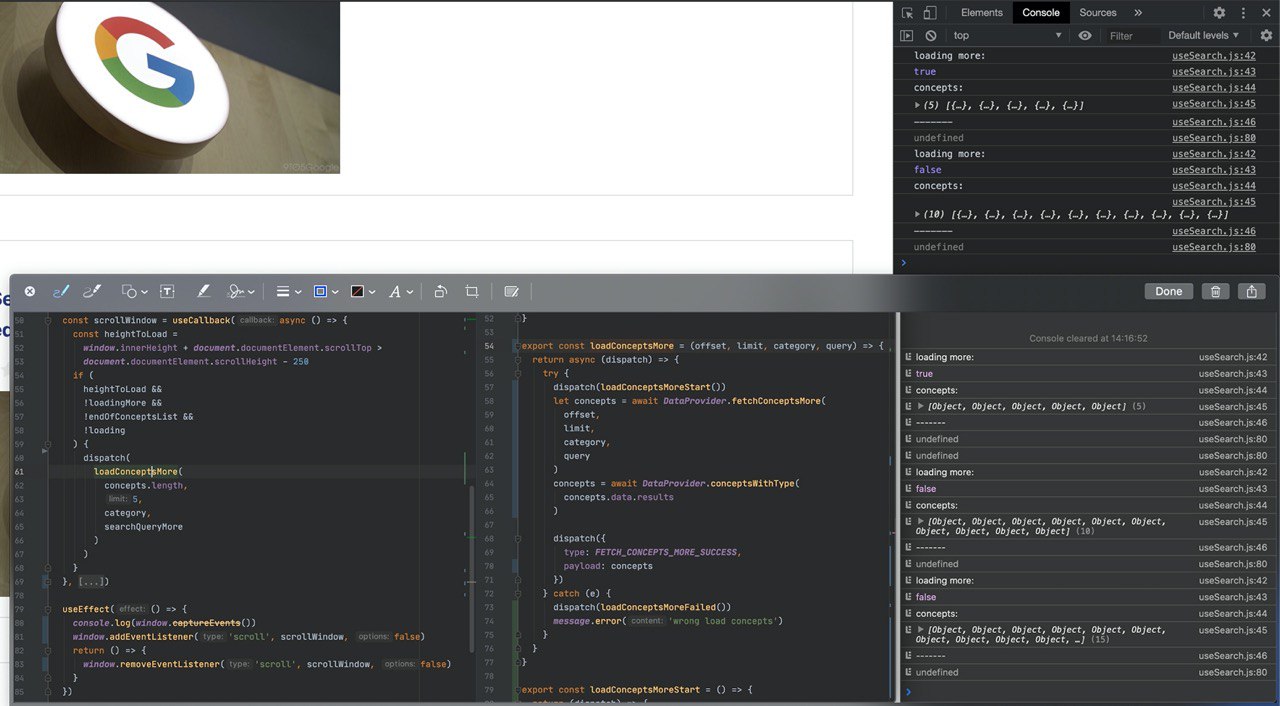1280x706 pixels.
Task: Open the text style font menu
Action: pyautogui.click(x=400, y=291)
